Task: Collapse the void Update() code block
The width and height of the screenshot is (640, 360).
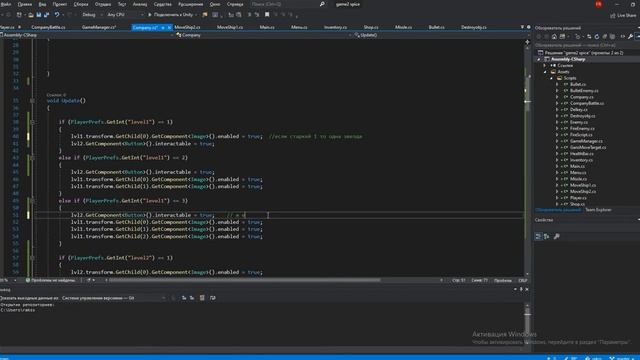Action: (x=32, y=100)
